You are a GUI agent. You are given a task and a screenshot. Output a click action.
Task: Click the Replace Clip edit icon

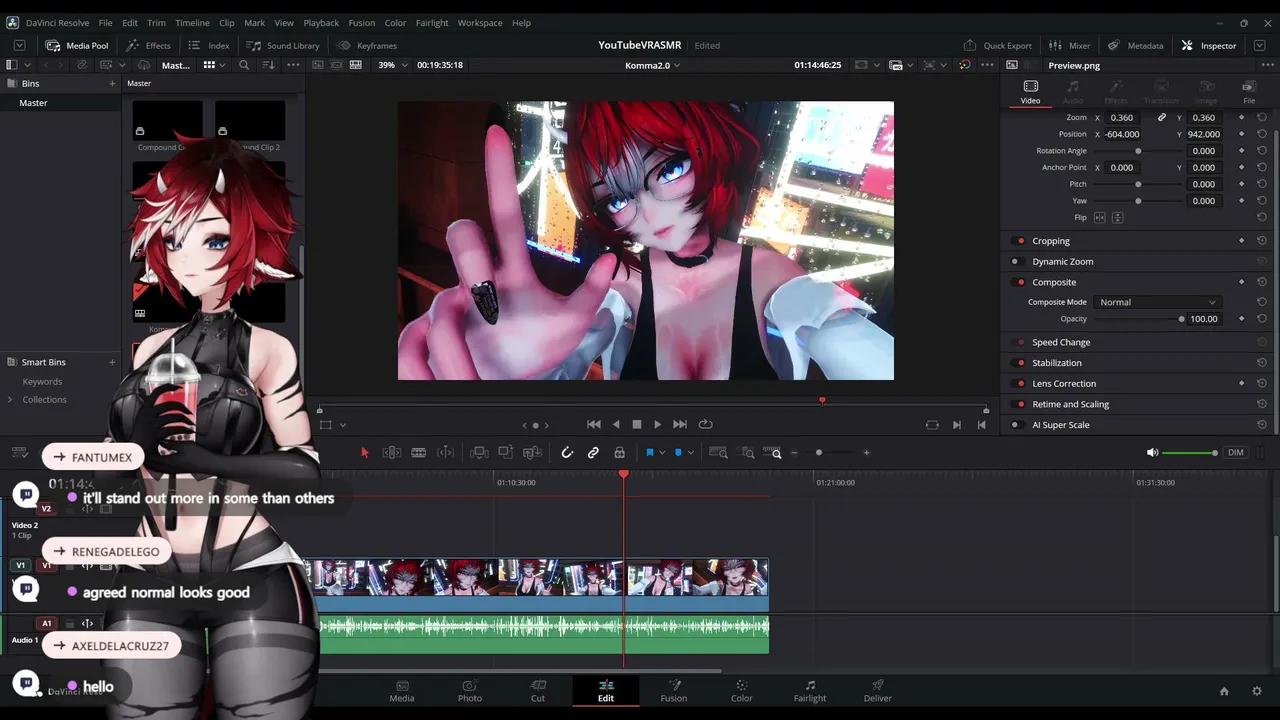tap(533, 453)
